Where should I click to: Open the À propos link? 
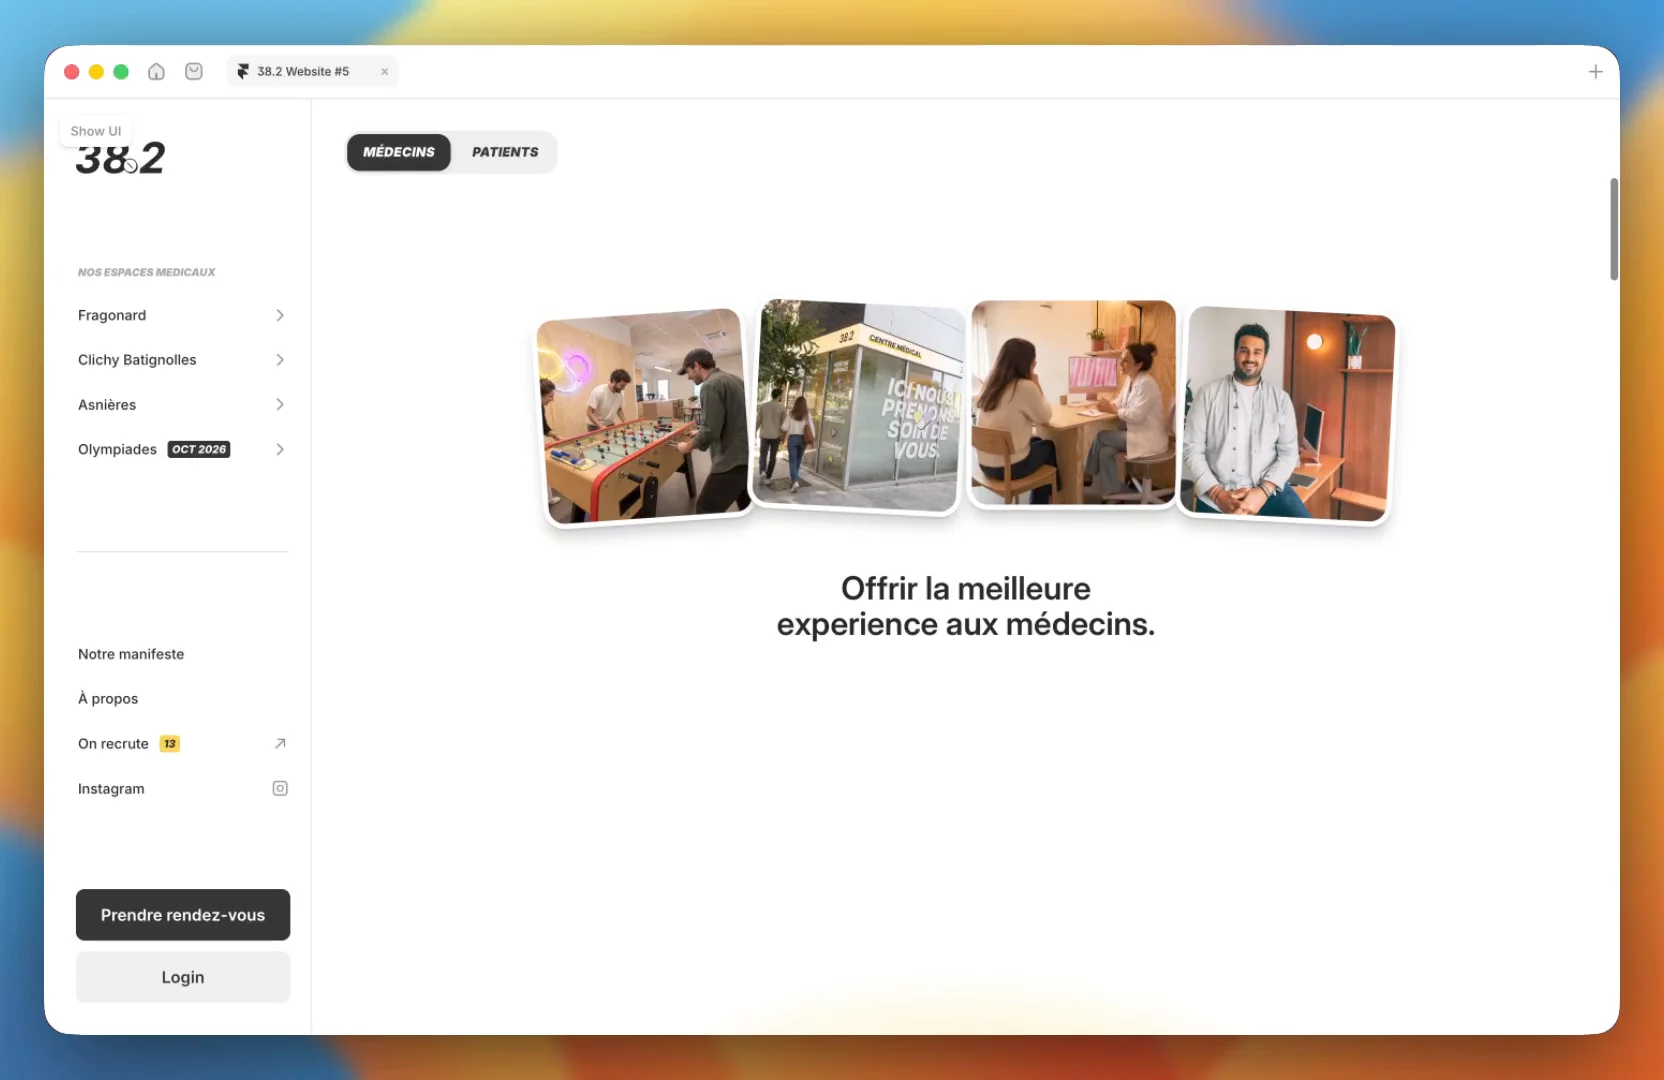pos(108,699)
